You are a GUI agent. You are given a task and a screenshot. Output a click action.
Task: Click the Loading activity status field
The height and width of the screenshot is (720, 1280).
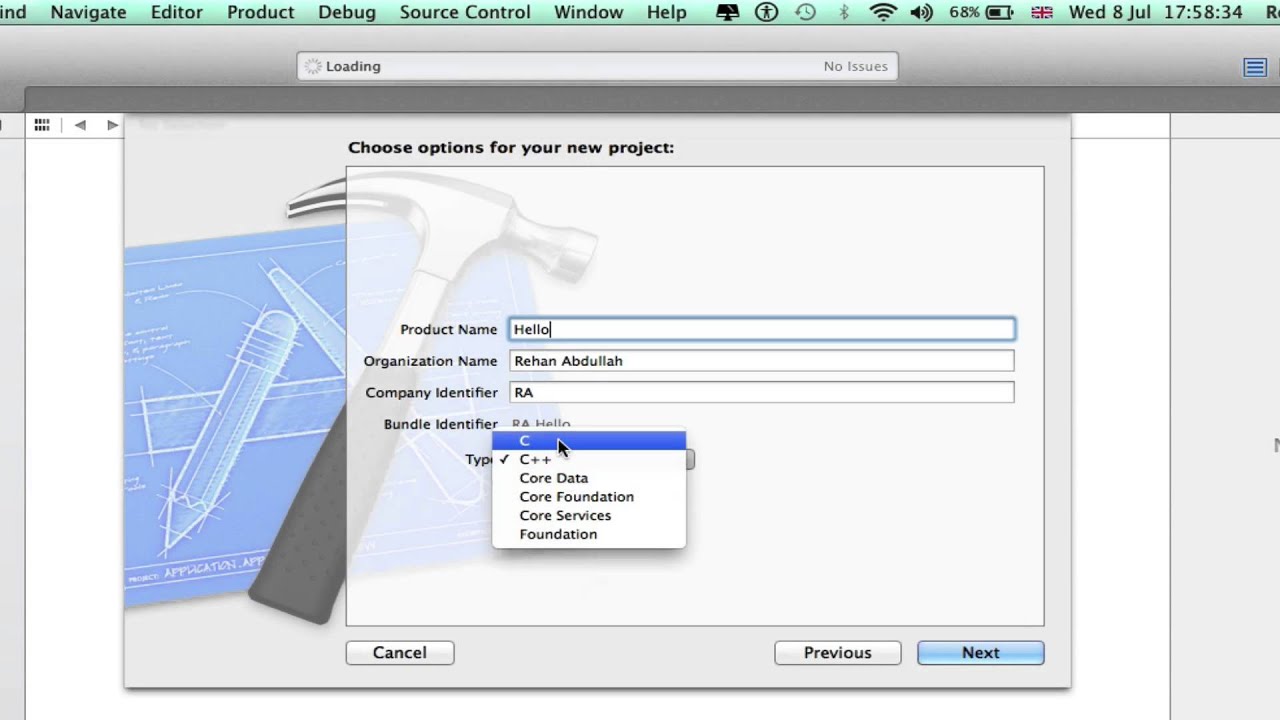click(x=598, y=66)
